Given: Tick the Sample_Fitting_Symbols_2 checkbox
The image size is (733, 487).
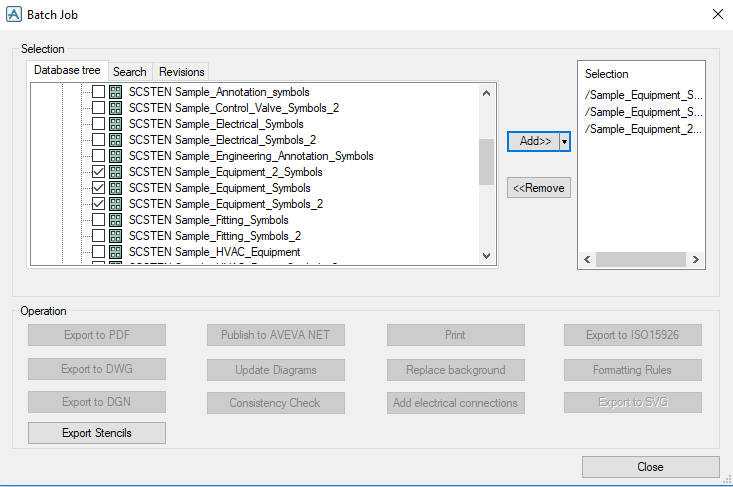Looking at the screenshot, I should [x=98, y=236].
